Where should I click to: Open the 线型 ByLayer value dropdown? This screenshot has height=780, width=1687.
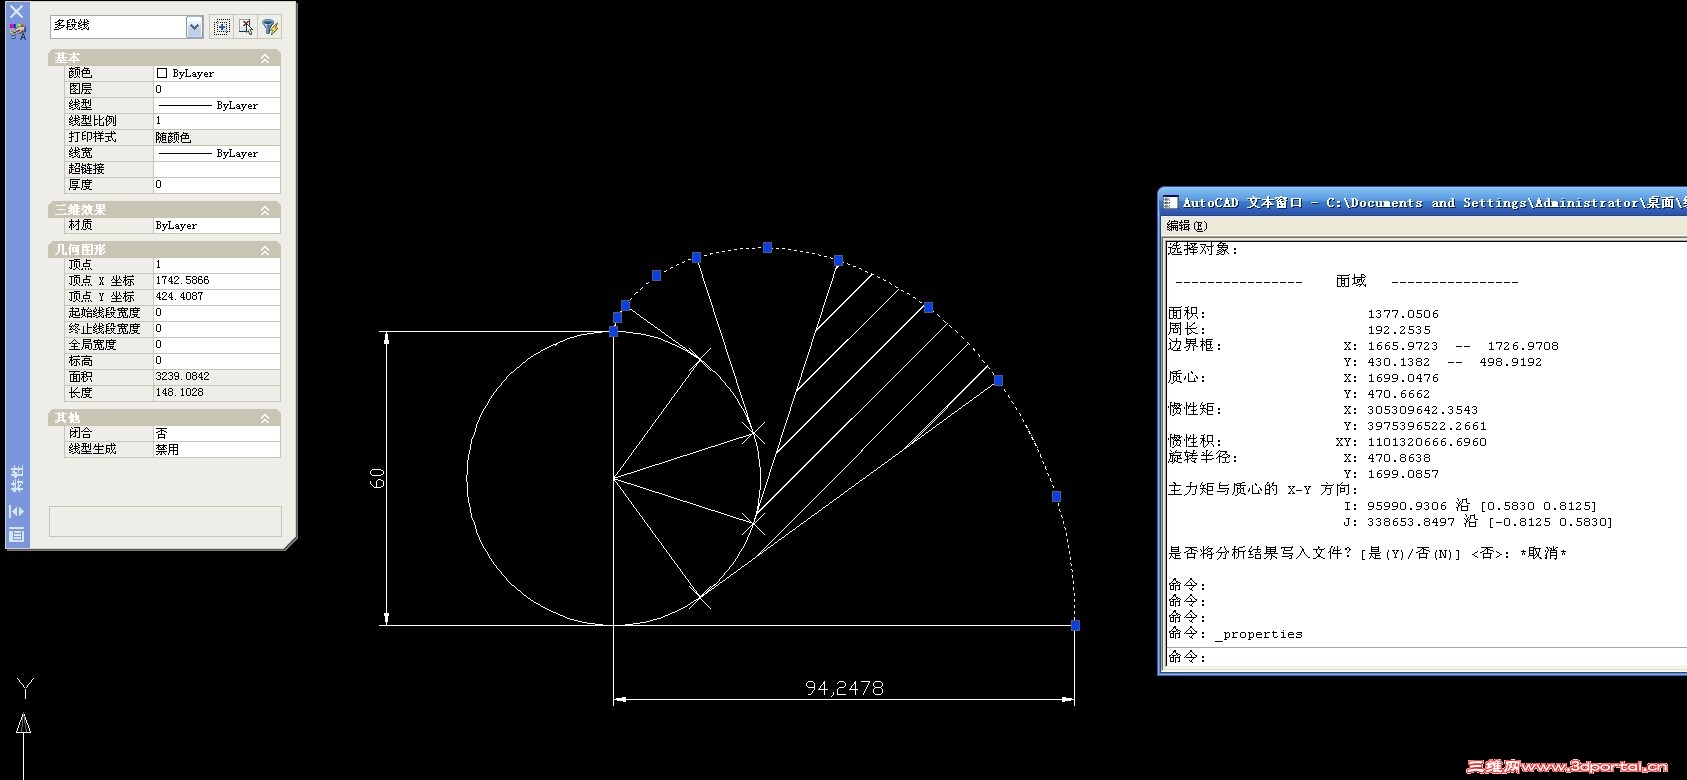pos(216,105)
